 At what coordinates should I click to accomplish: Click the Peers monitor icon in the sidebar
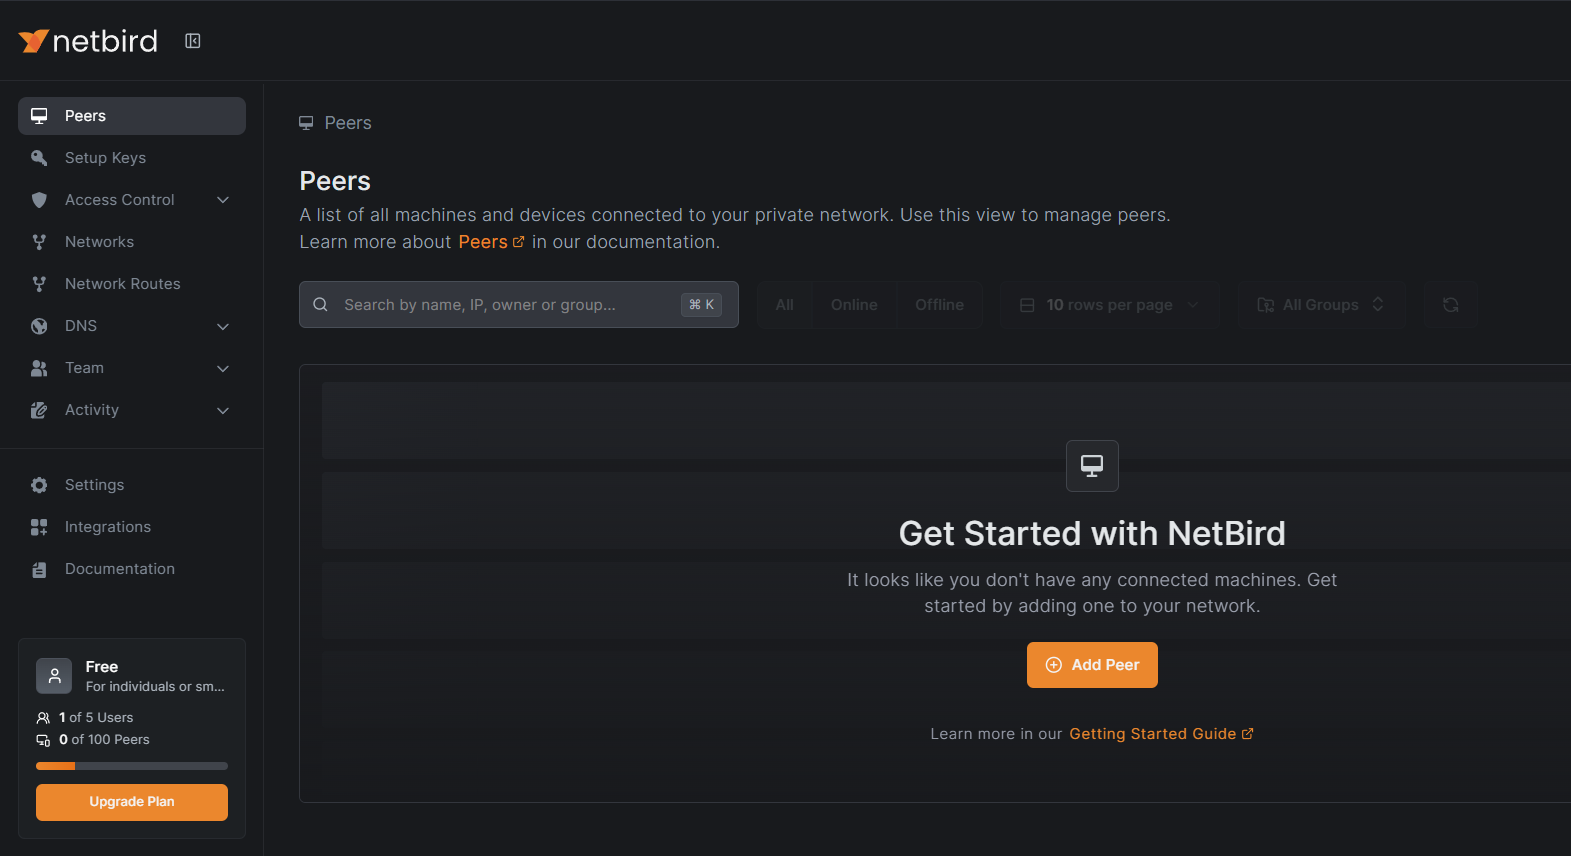point(39,116)
